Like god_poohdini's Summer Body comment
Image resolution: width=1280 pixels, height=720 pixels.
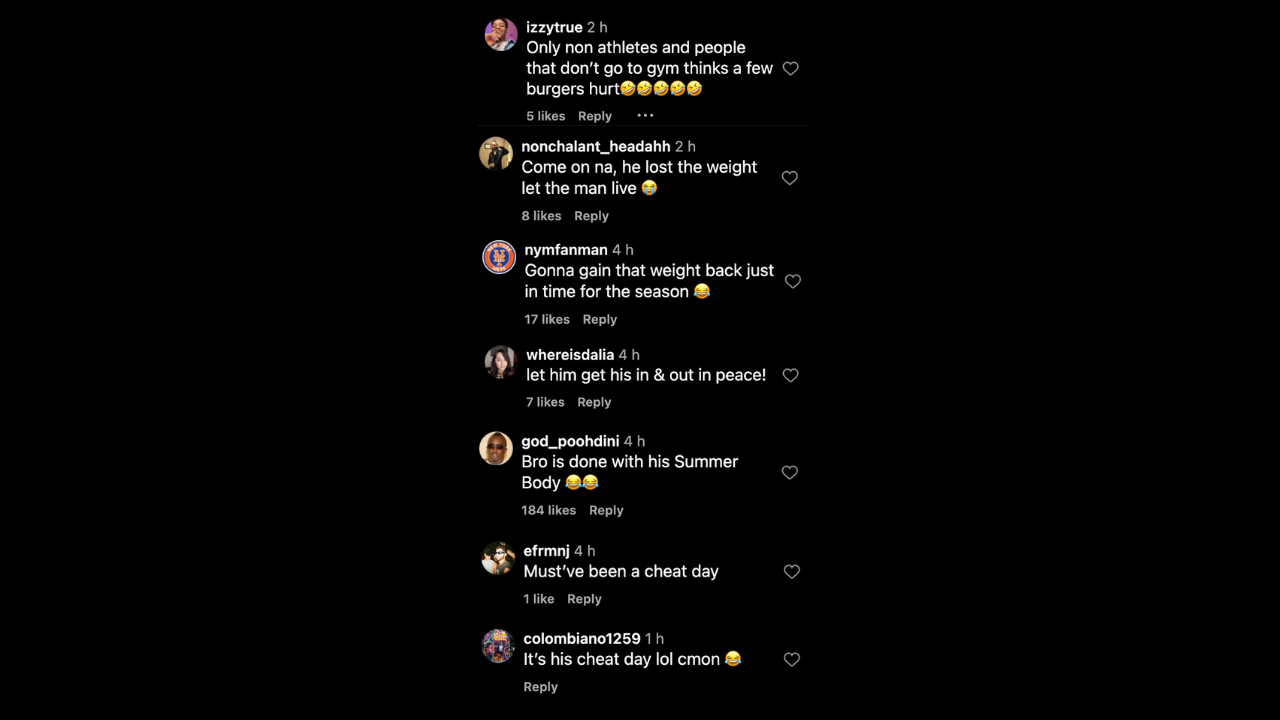[790, 472]
